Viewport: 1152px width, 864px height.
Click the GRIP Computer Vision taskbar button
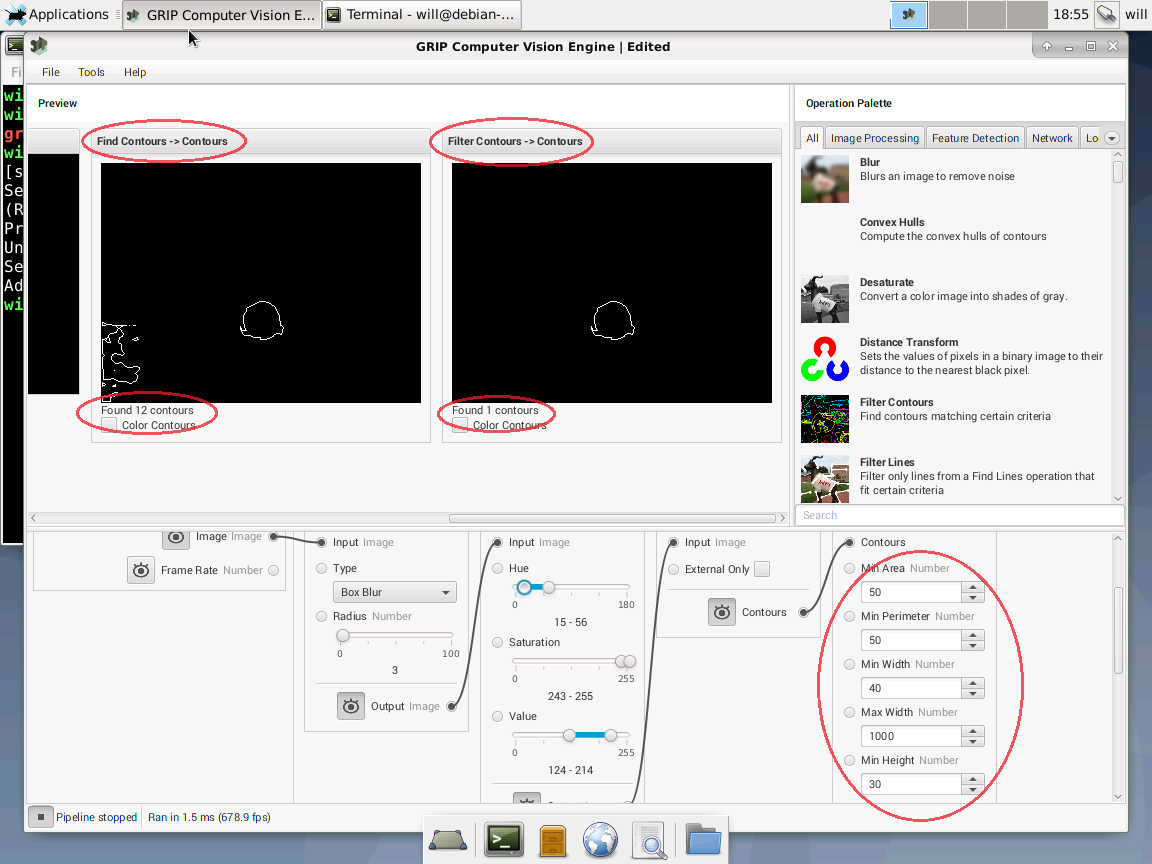(222, 15)
